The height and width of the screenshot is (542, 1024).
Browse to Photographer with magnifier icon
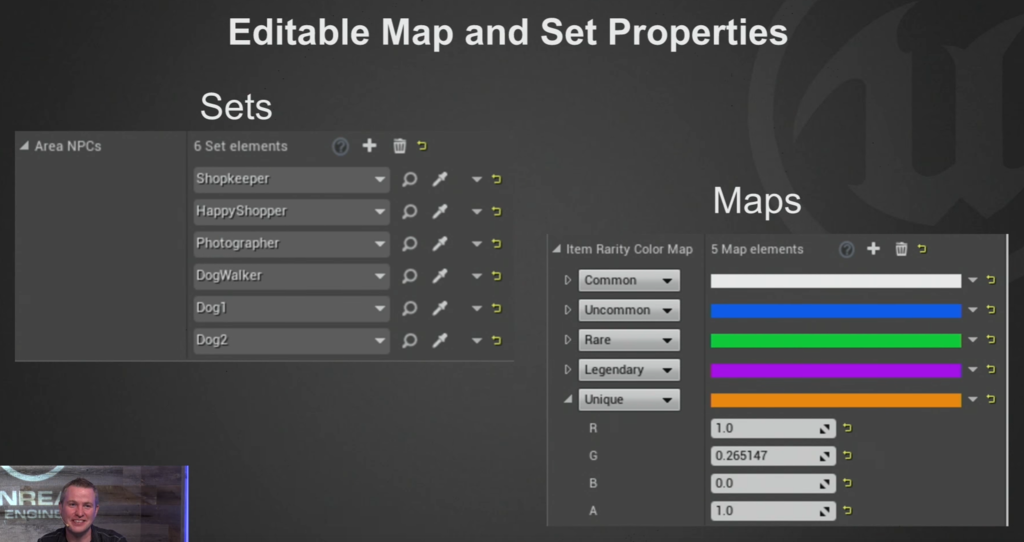coord(409,244)
